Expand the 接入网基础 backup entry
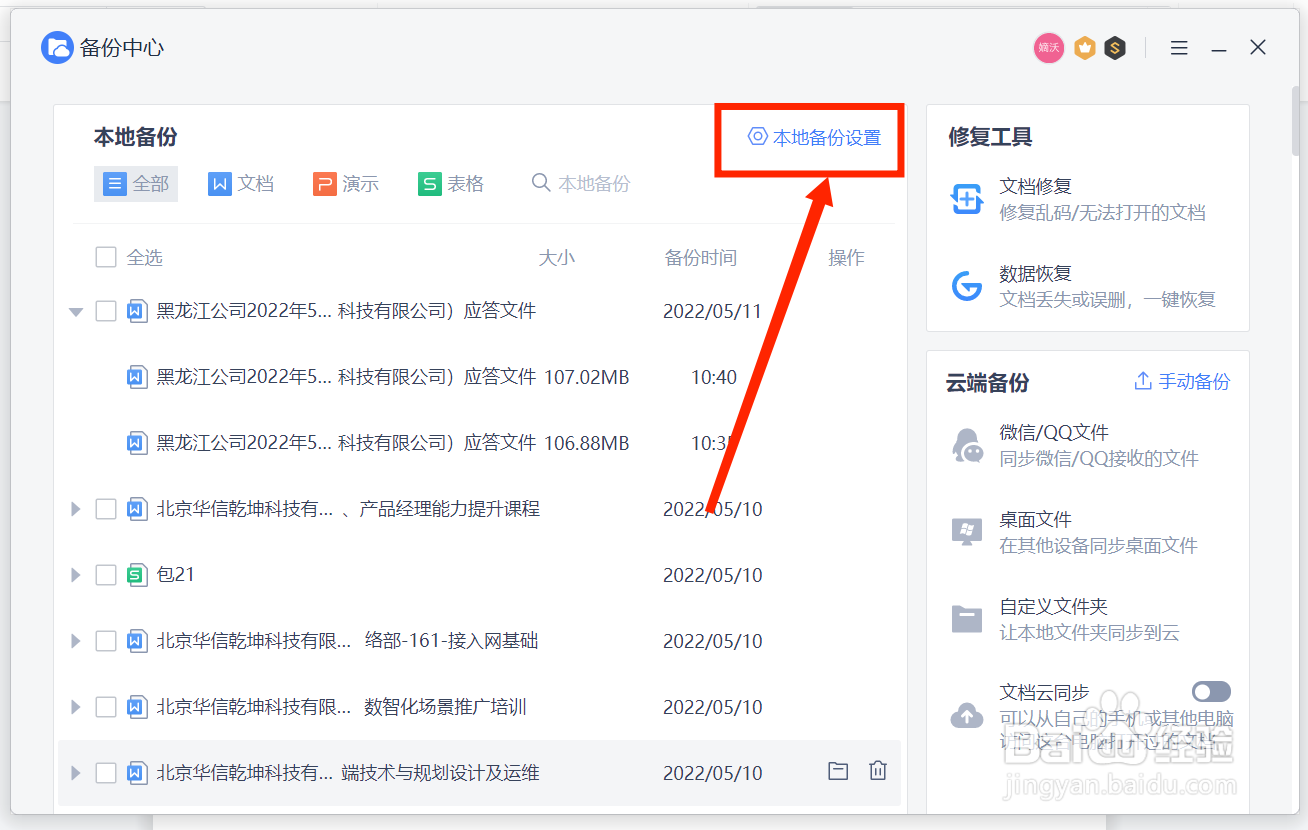The image size is (1308, 830). pyautogui.click(x=75, y=640)
